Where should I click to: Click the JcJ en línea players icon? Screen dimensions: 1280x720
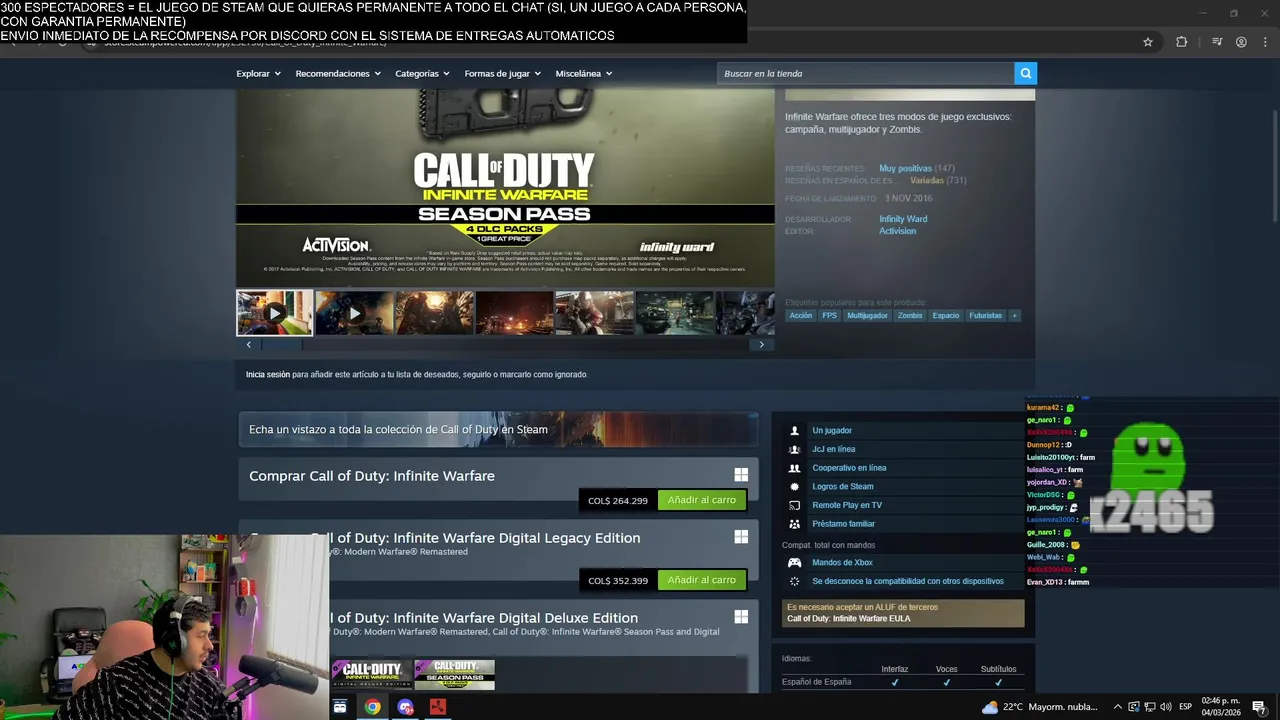(795, 449)
